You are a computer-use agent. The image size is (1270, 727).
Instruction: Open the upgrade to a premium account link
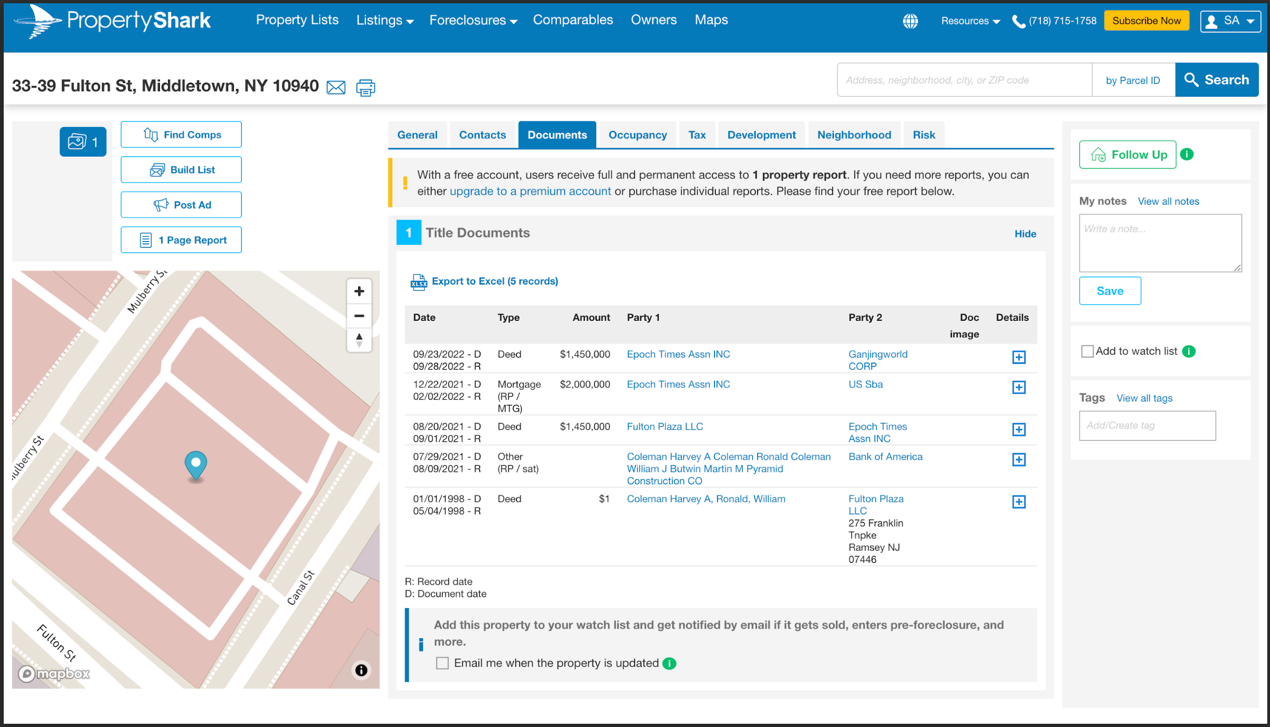point(530,191)
